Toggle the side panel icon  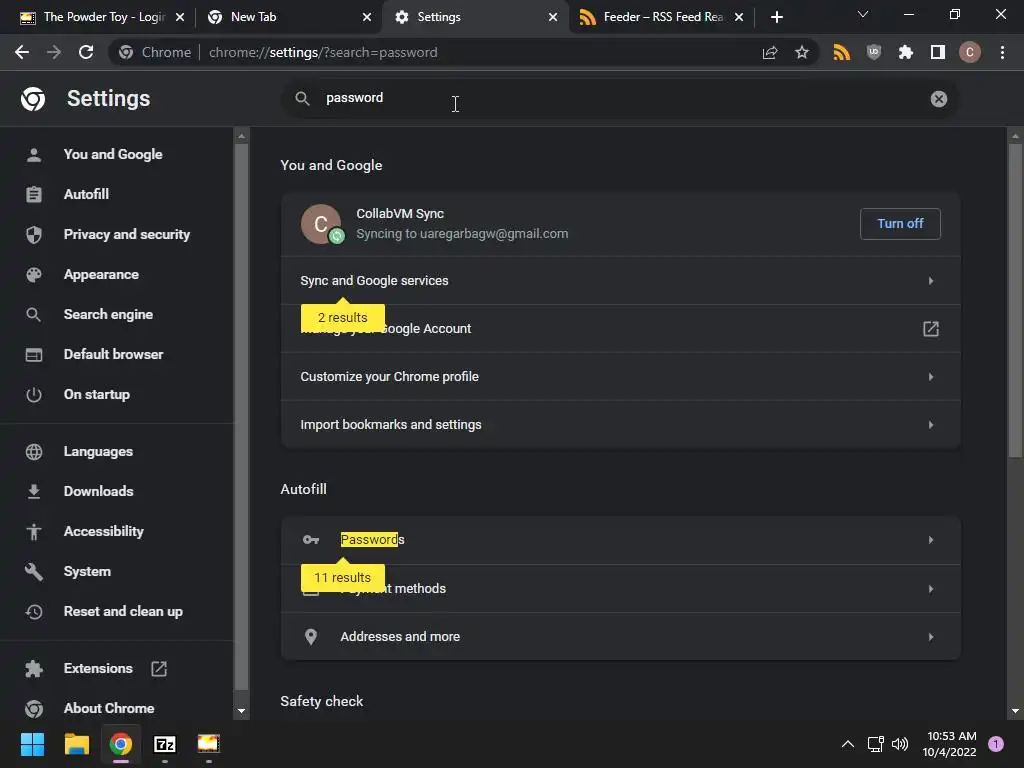938,52
